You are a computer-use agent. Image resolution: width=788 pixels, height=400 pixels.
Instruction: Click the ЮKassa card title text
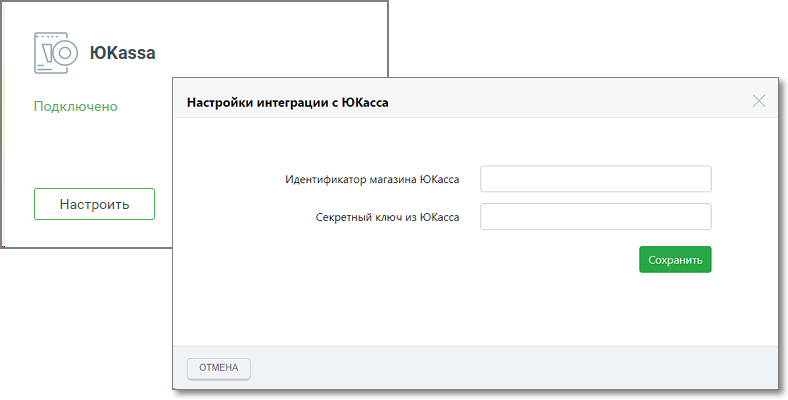(x=123, y=53)
